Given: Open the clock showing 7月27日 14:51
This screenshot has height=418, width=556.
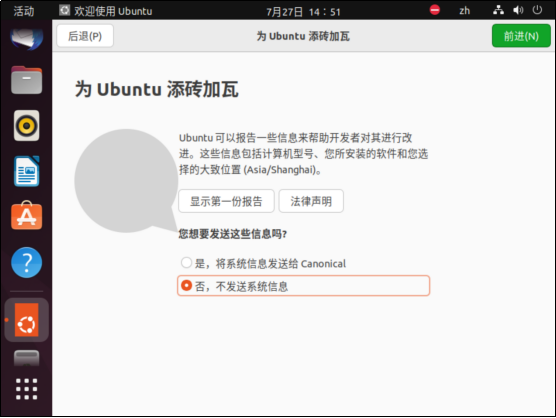Looking at the screenshot, I should (304, 12).
